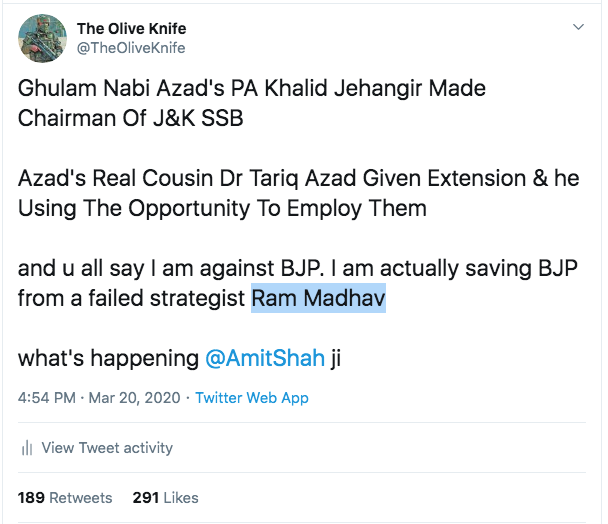
Task: Open the tweet options chevron menu
Action: pyautogui.click(x=577, y=27)
